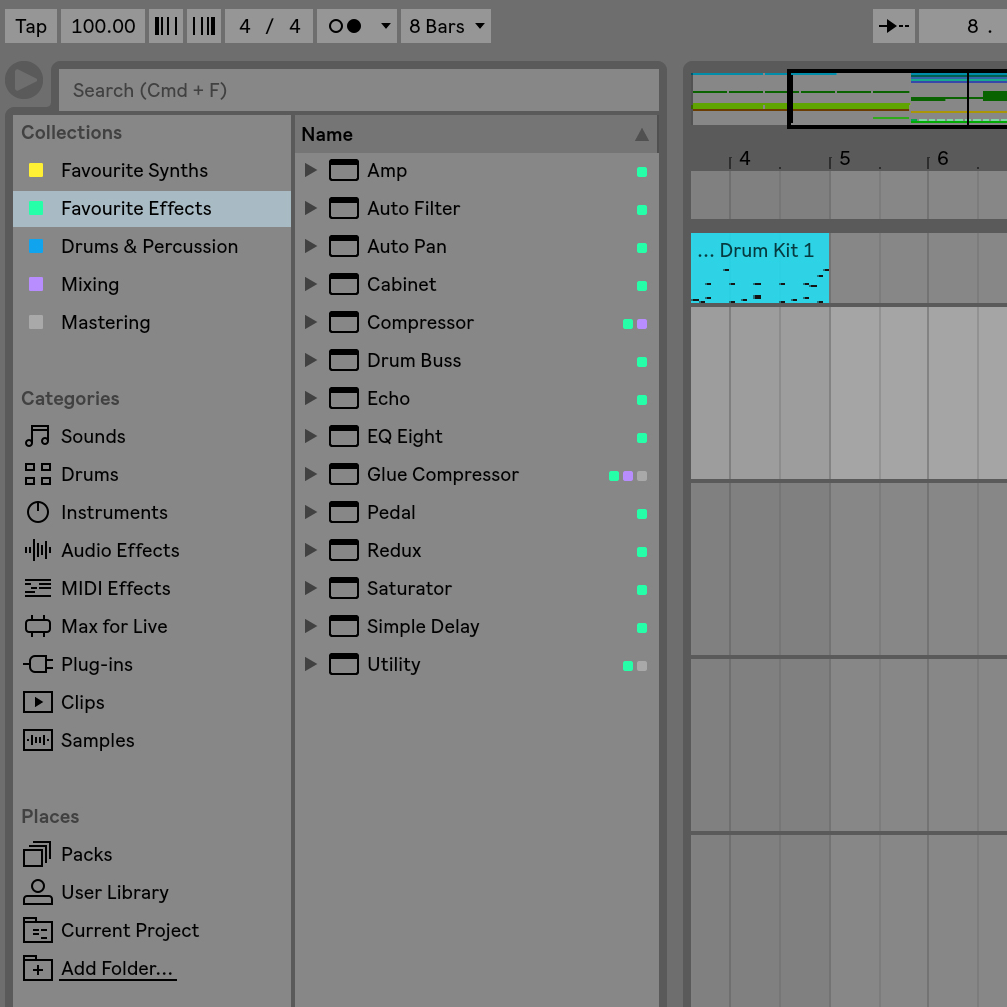1007x1007 pixels.
Task: Open the Current Project place
Action: coord(152,931)
